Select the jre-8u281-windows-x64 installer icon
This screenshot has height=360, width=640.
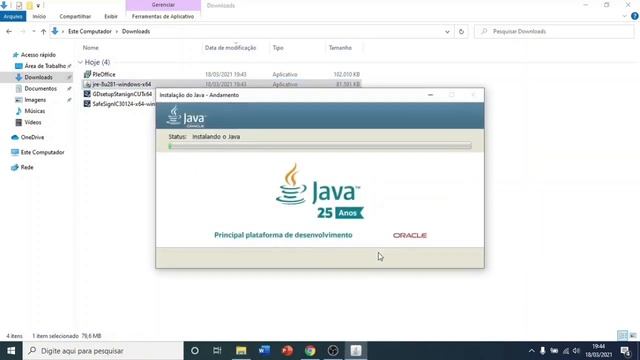[87, 84]
